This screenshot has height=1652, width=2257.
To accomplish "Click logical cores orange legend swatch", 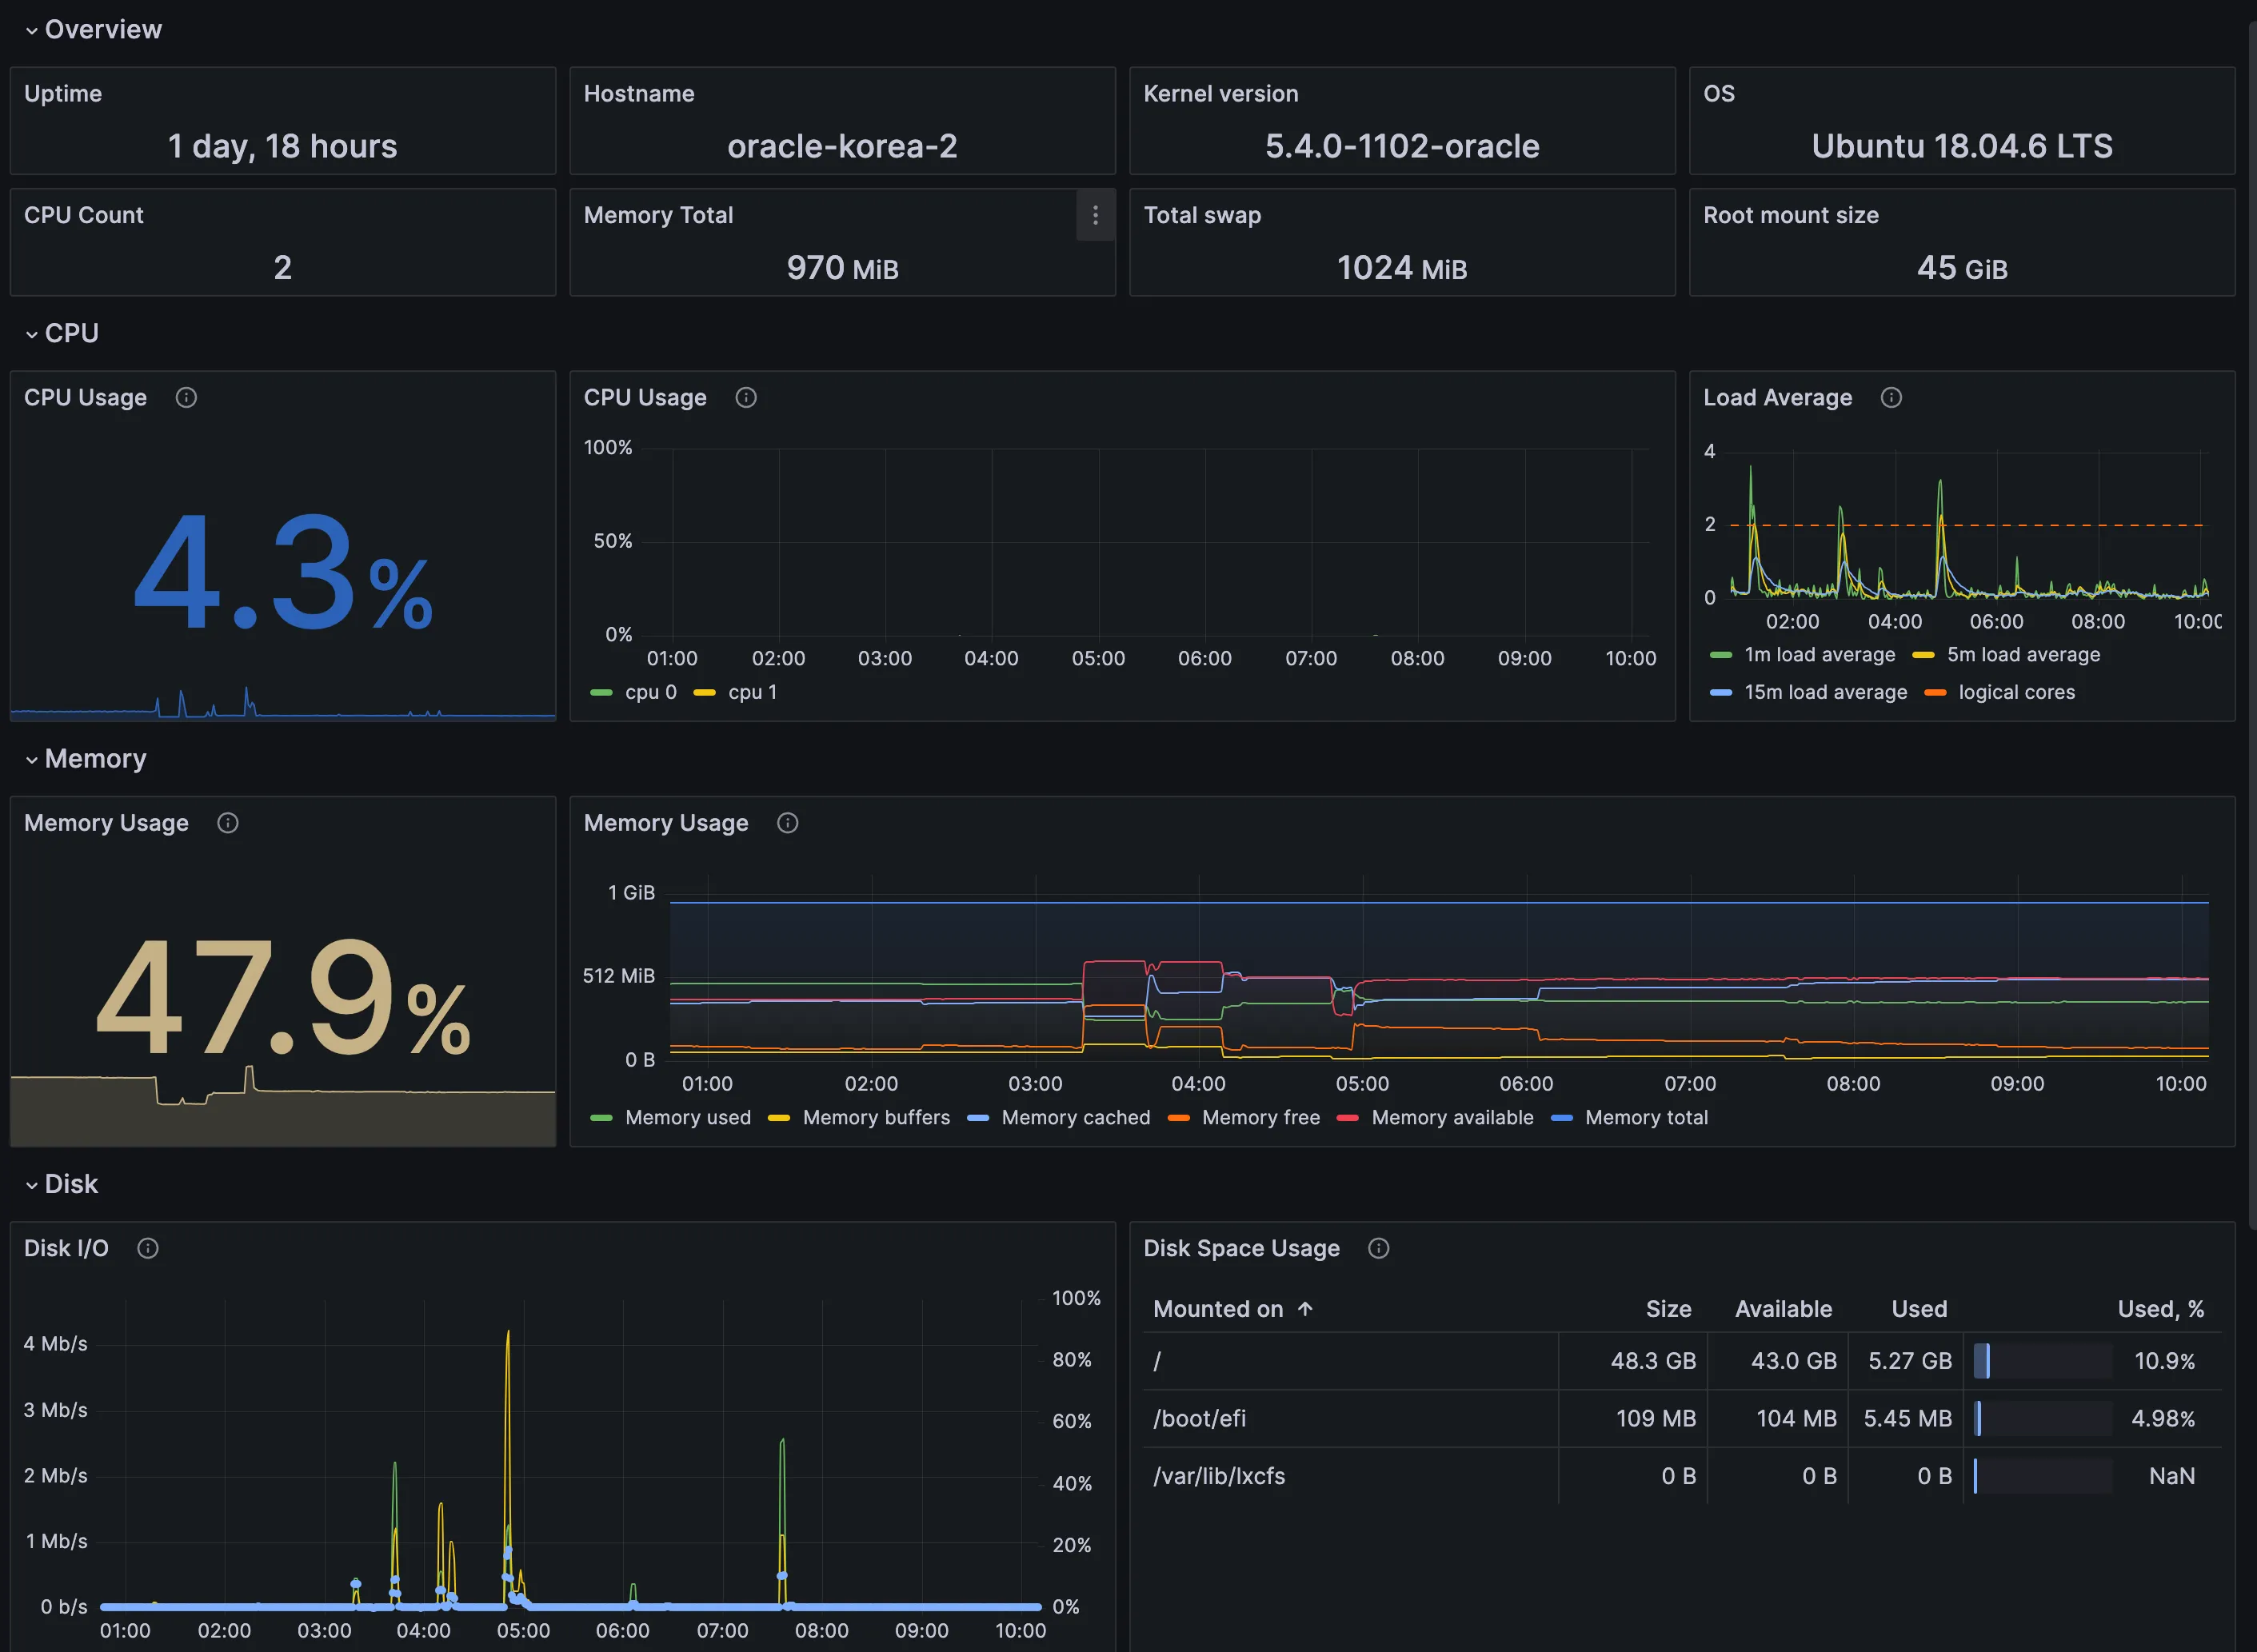I will click(x=1935, y=692).
